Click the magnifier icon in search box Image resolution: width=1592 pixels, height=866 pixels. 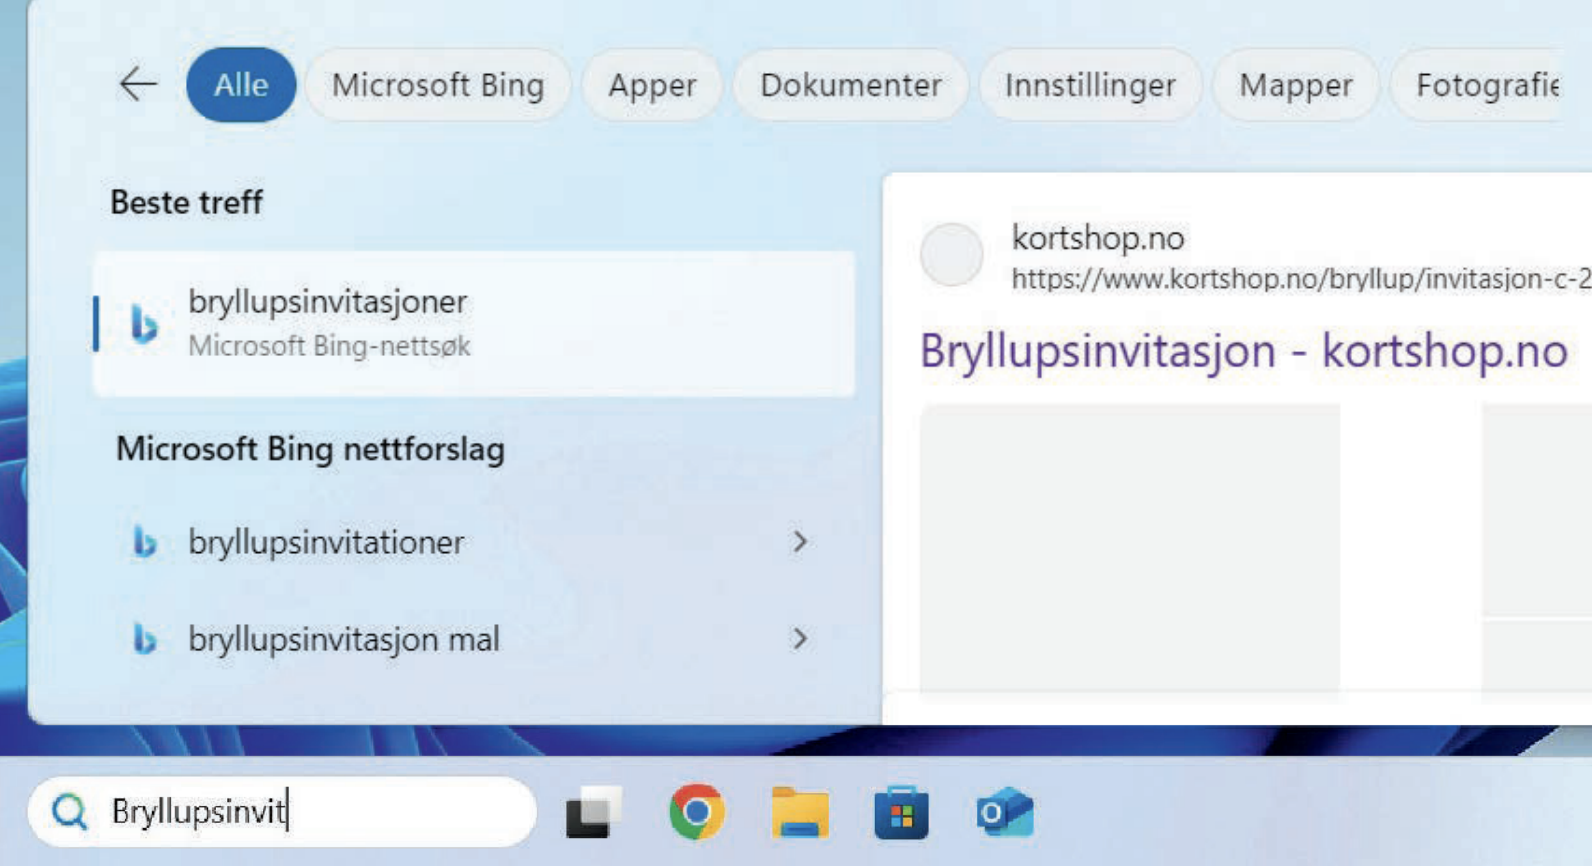click(69, 812)
